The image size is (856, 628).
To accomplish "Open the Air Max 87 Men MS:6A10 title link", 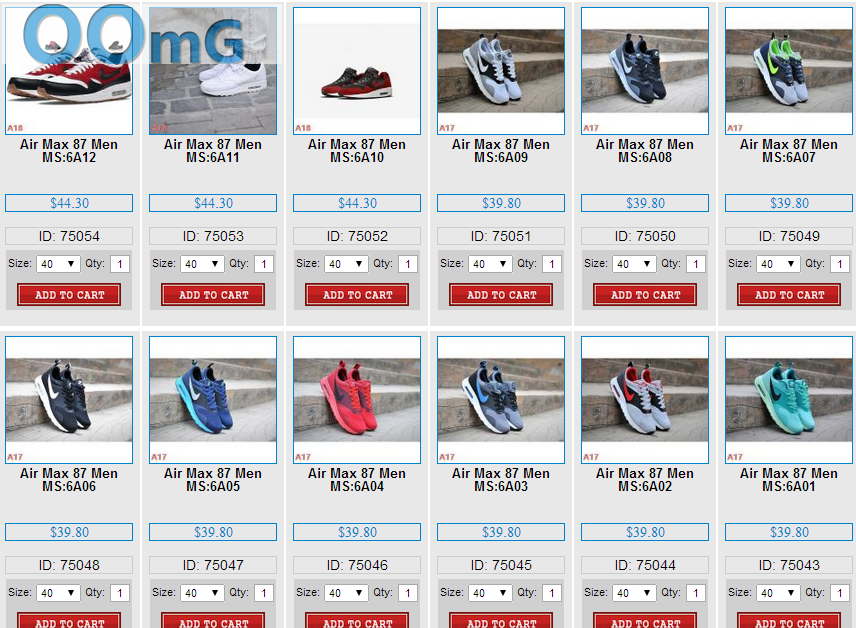I will tap(357, 151).
